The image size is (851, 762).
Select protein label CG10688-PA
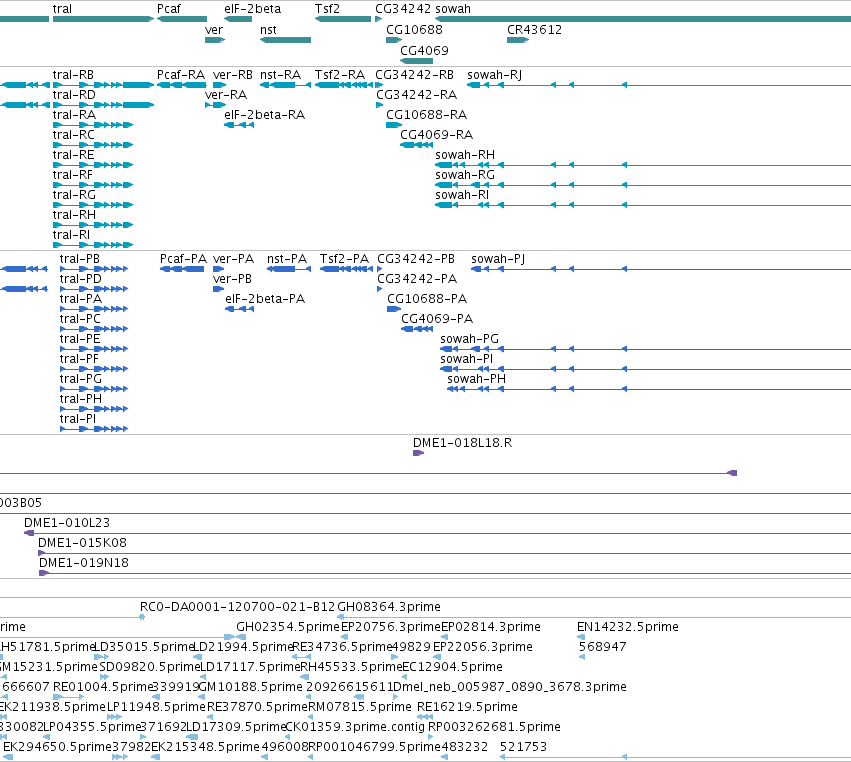coord(427,299)
